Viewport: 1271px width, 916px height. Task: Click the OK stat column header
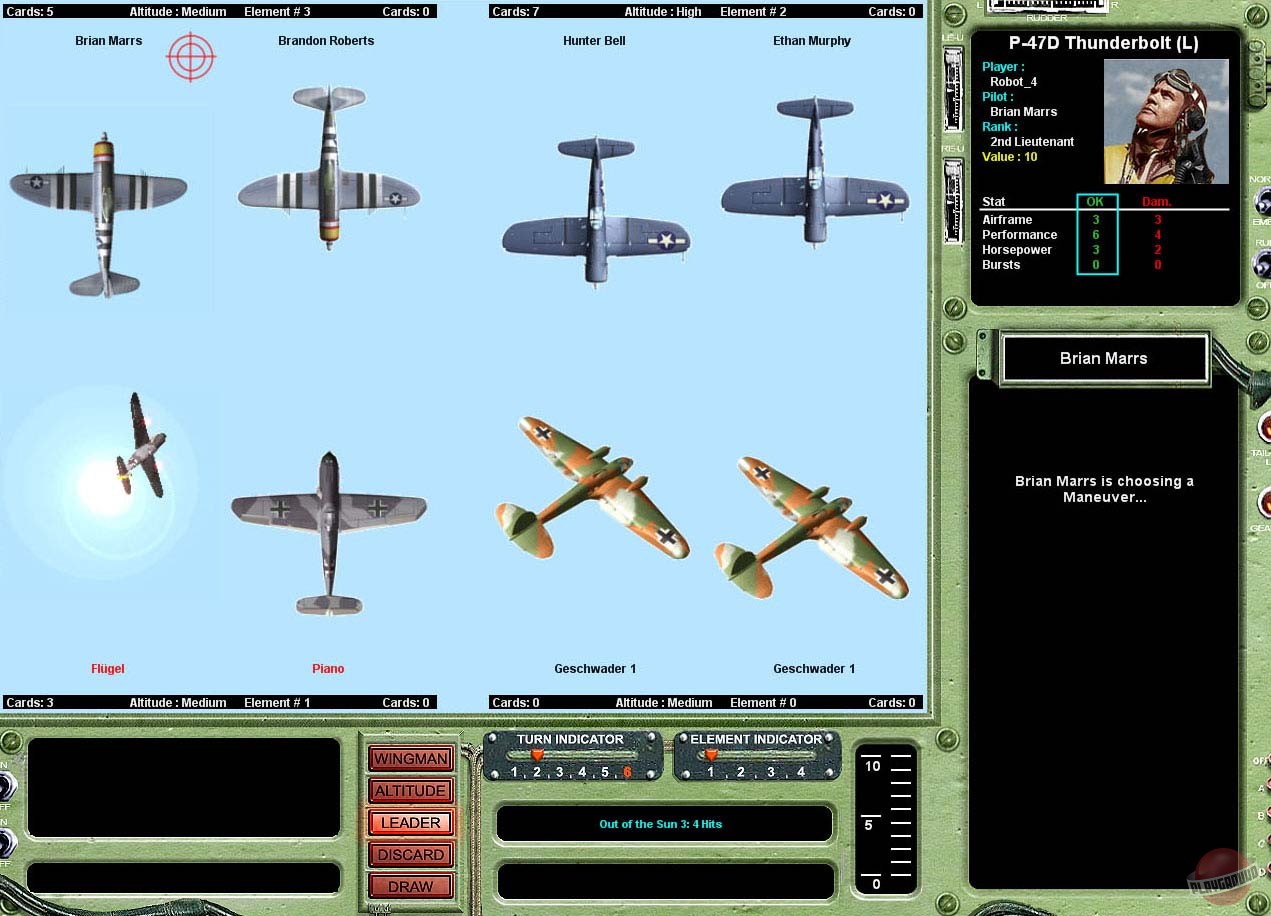1095,201
